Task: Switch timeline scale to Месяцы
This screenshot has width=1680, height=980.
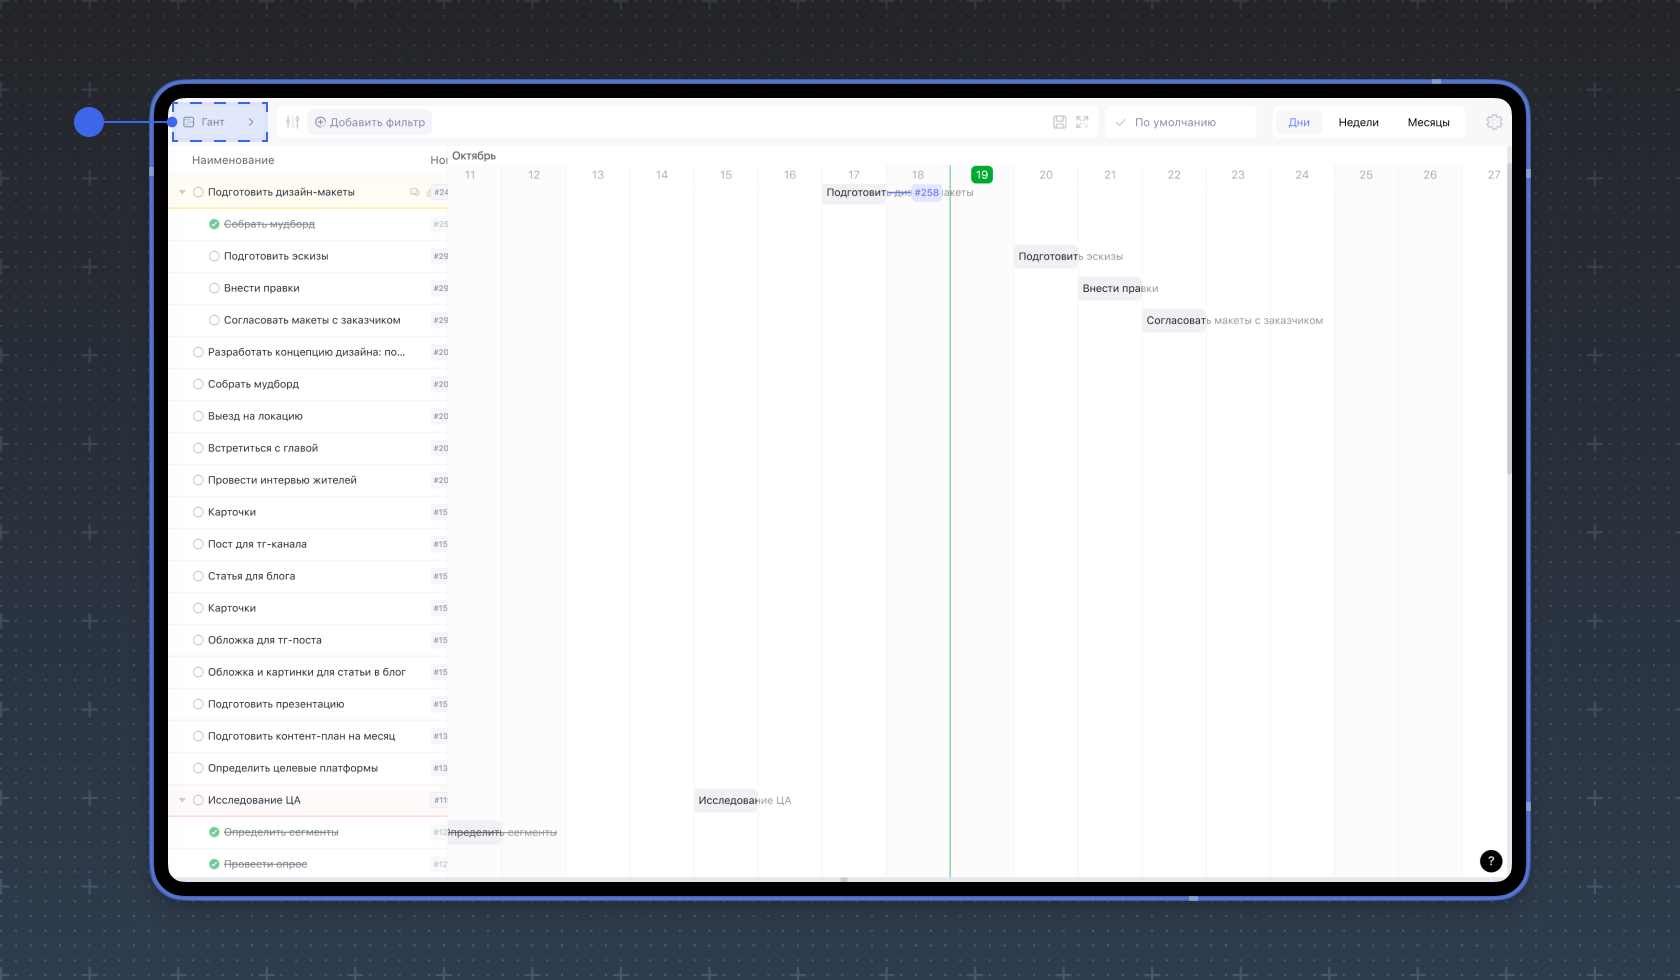Action: [x=1428, y=122]
